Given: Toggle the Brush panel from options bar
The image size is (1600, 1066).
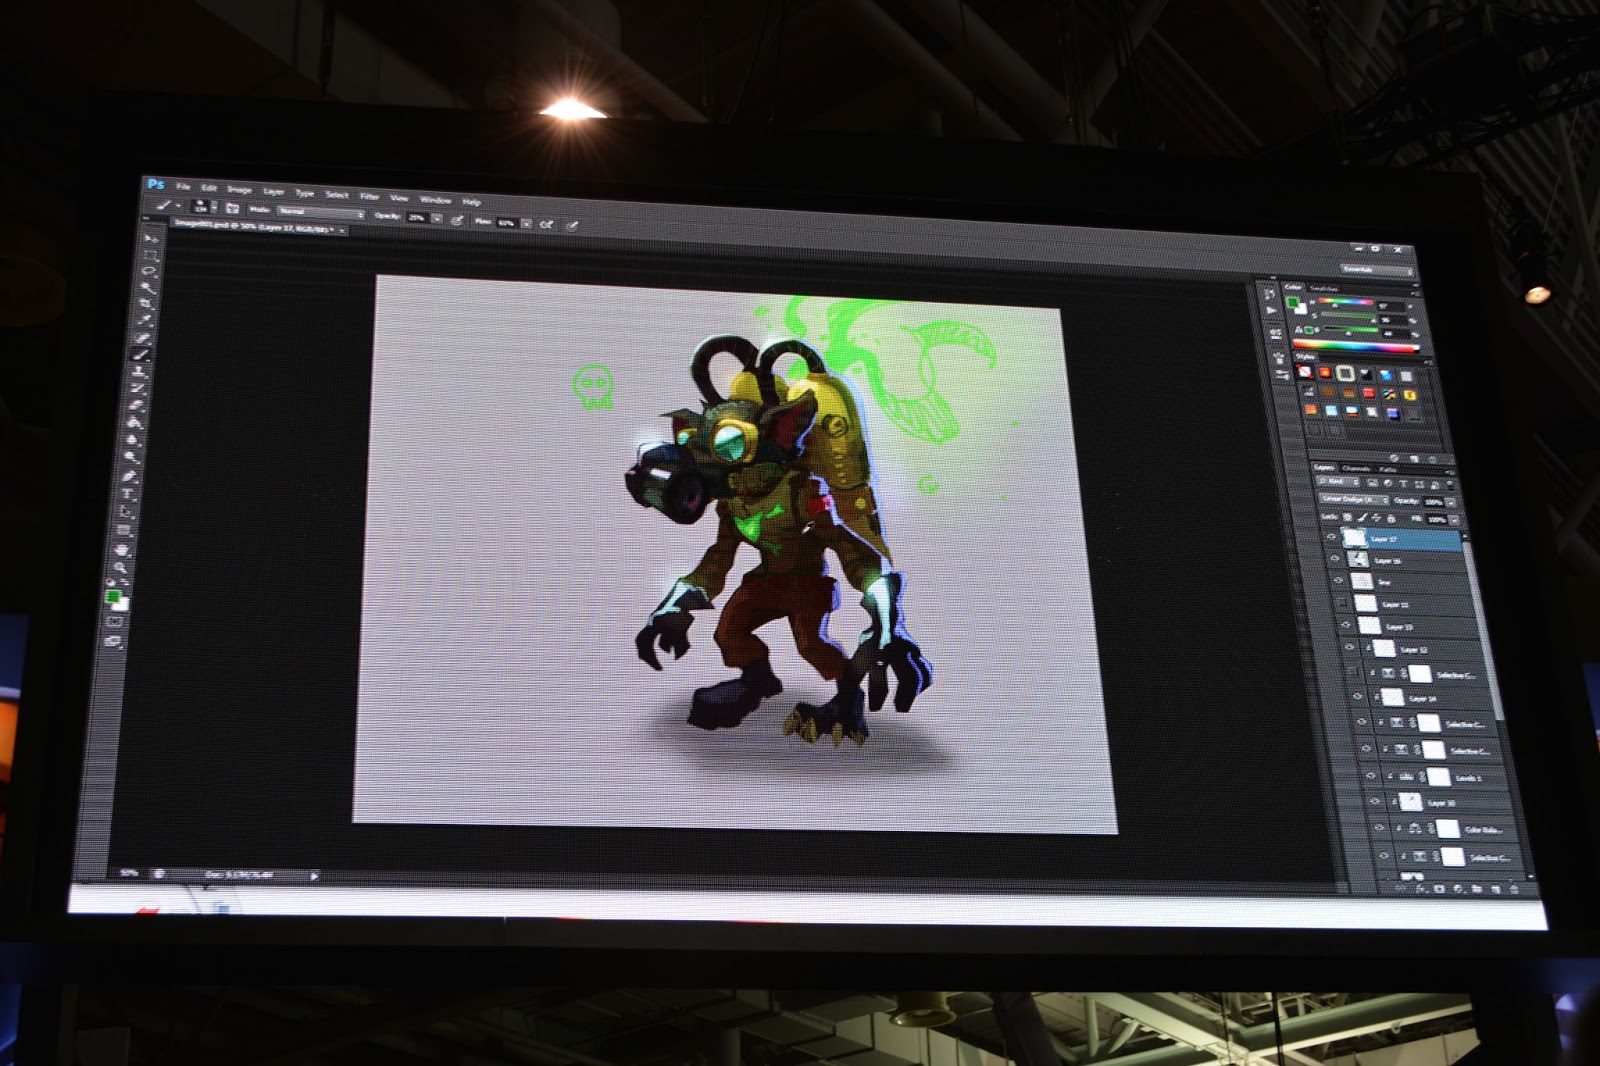Looking at the screenshot, I should (x=231, y=208).
